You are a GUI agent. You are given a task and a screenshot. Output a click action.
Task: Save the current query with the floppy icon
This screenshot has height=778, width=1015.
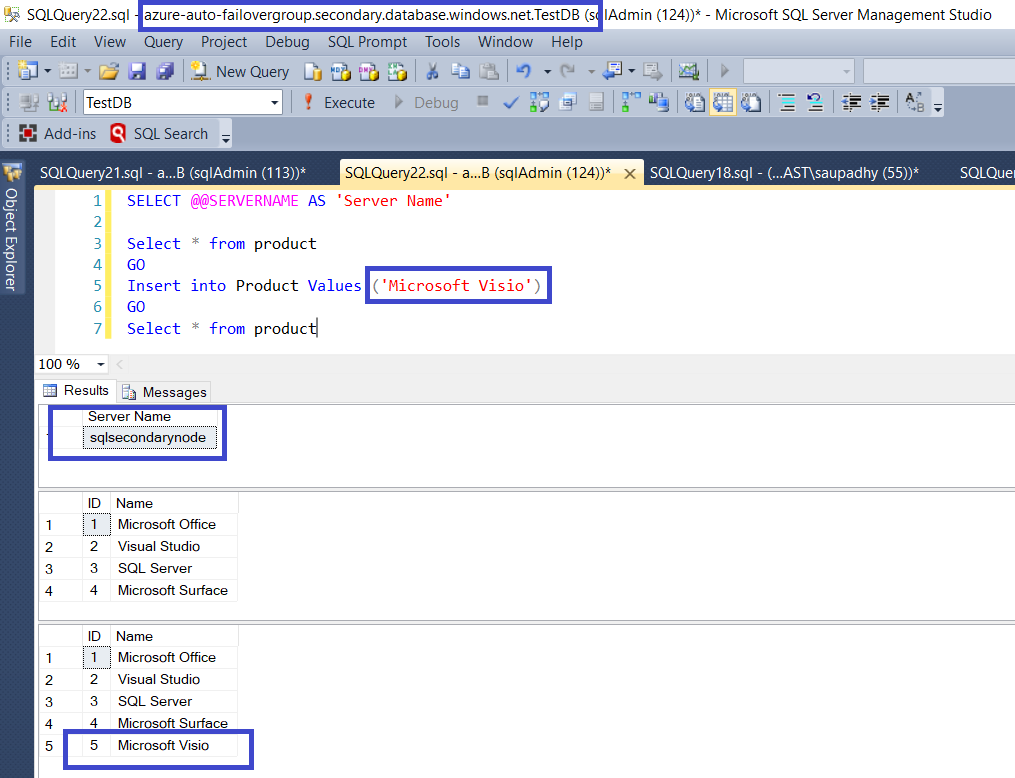[137, 71]
